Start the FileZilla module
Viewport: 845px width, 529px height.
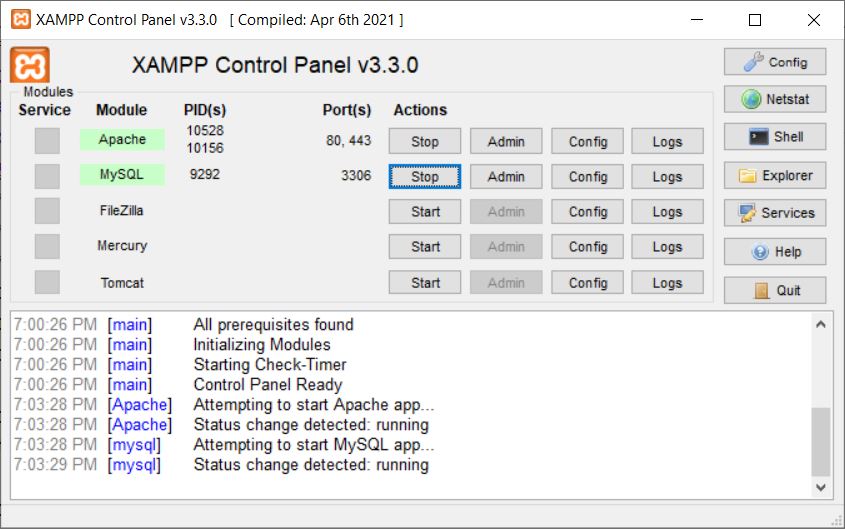[425, 212]
